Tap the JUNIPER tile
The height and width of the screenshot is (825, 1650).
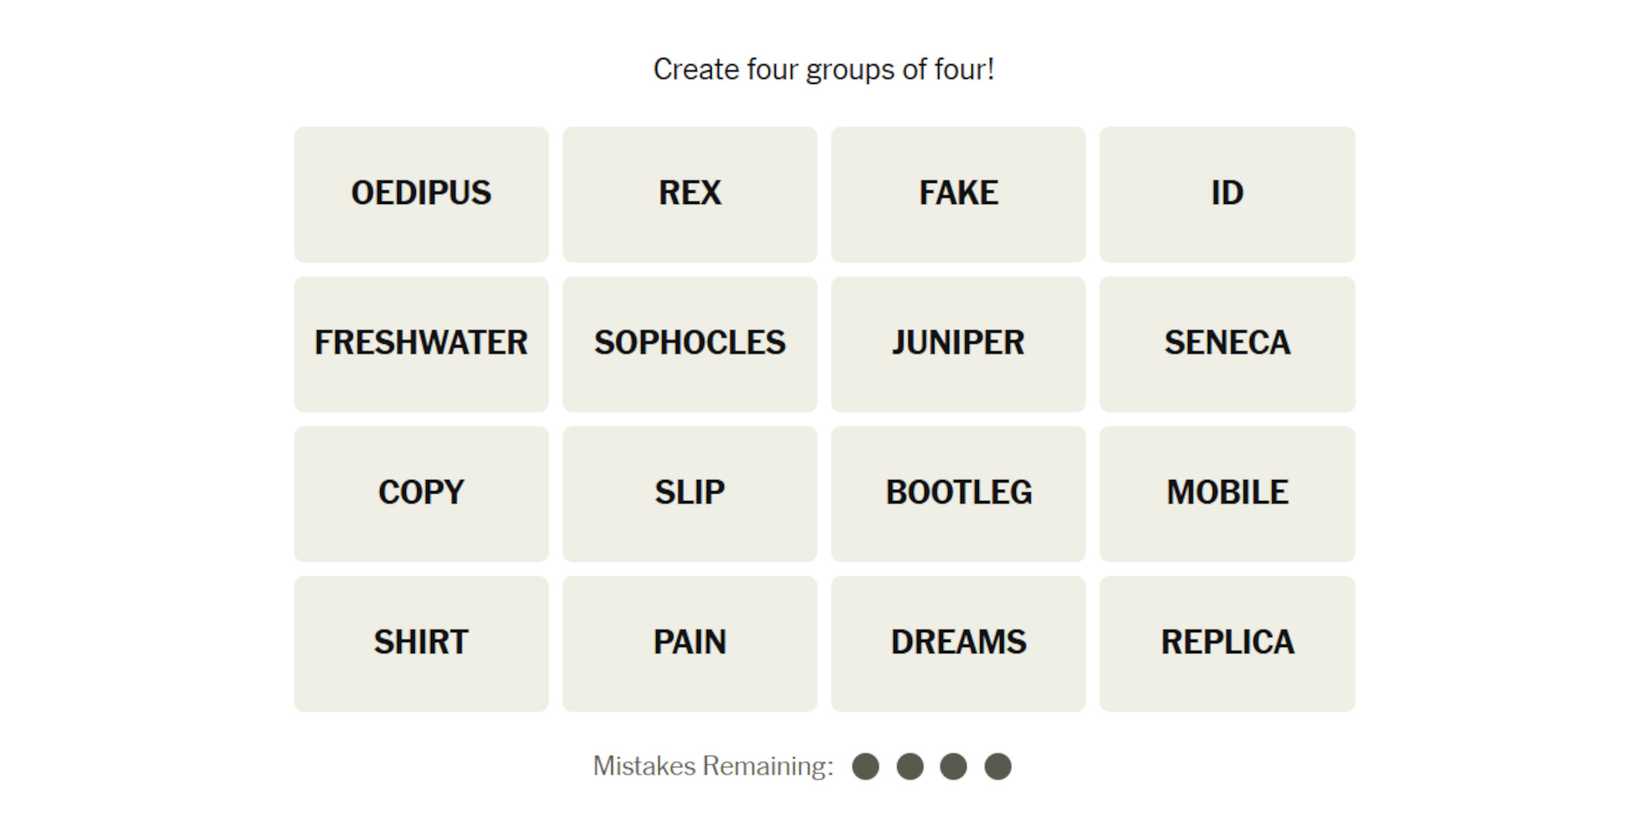tap(958, 344)
